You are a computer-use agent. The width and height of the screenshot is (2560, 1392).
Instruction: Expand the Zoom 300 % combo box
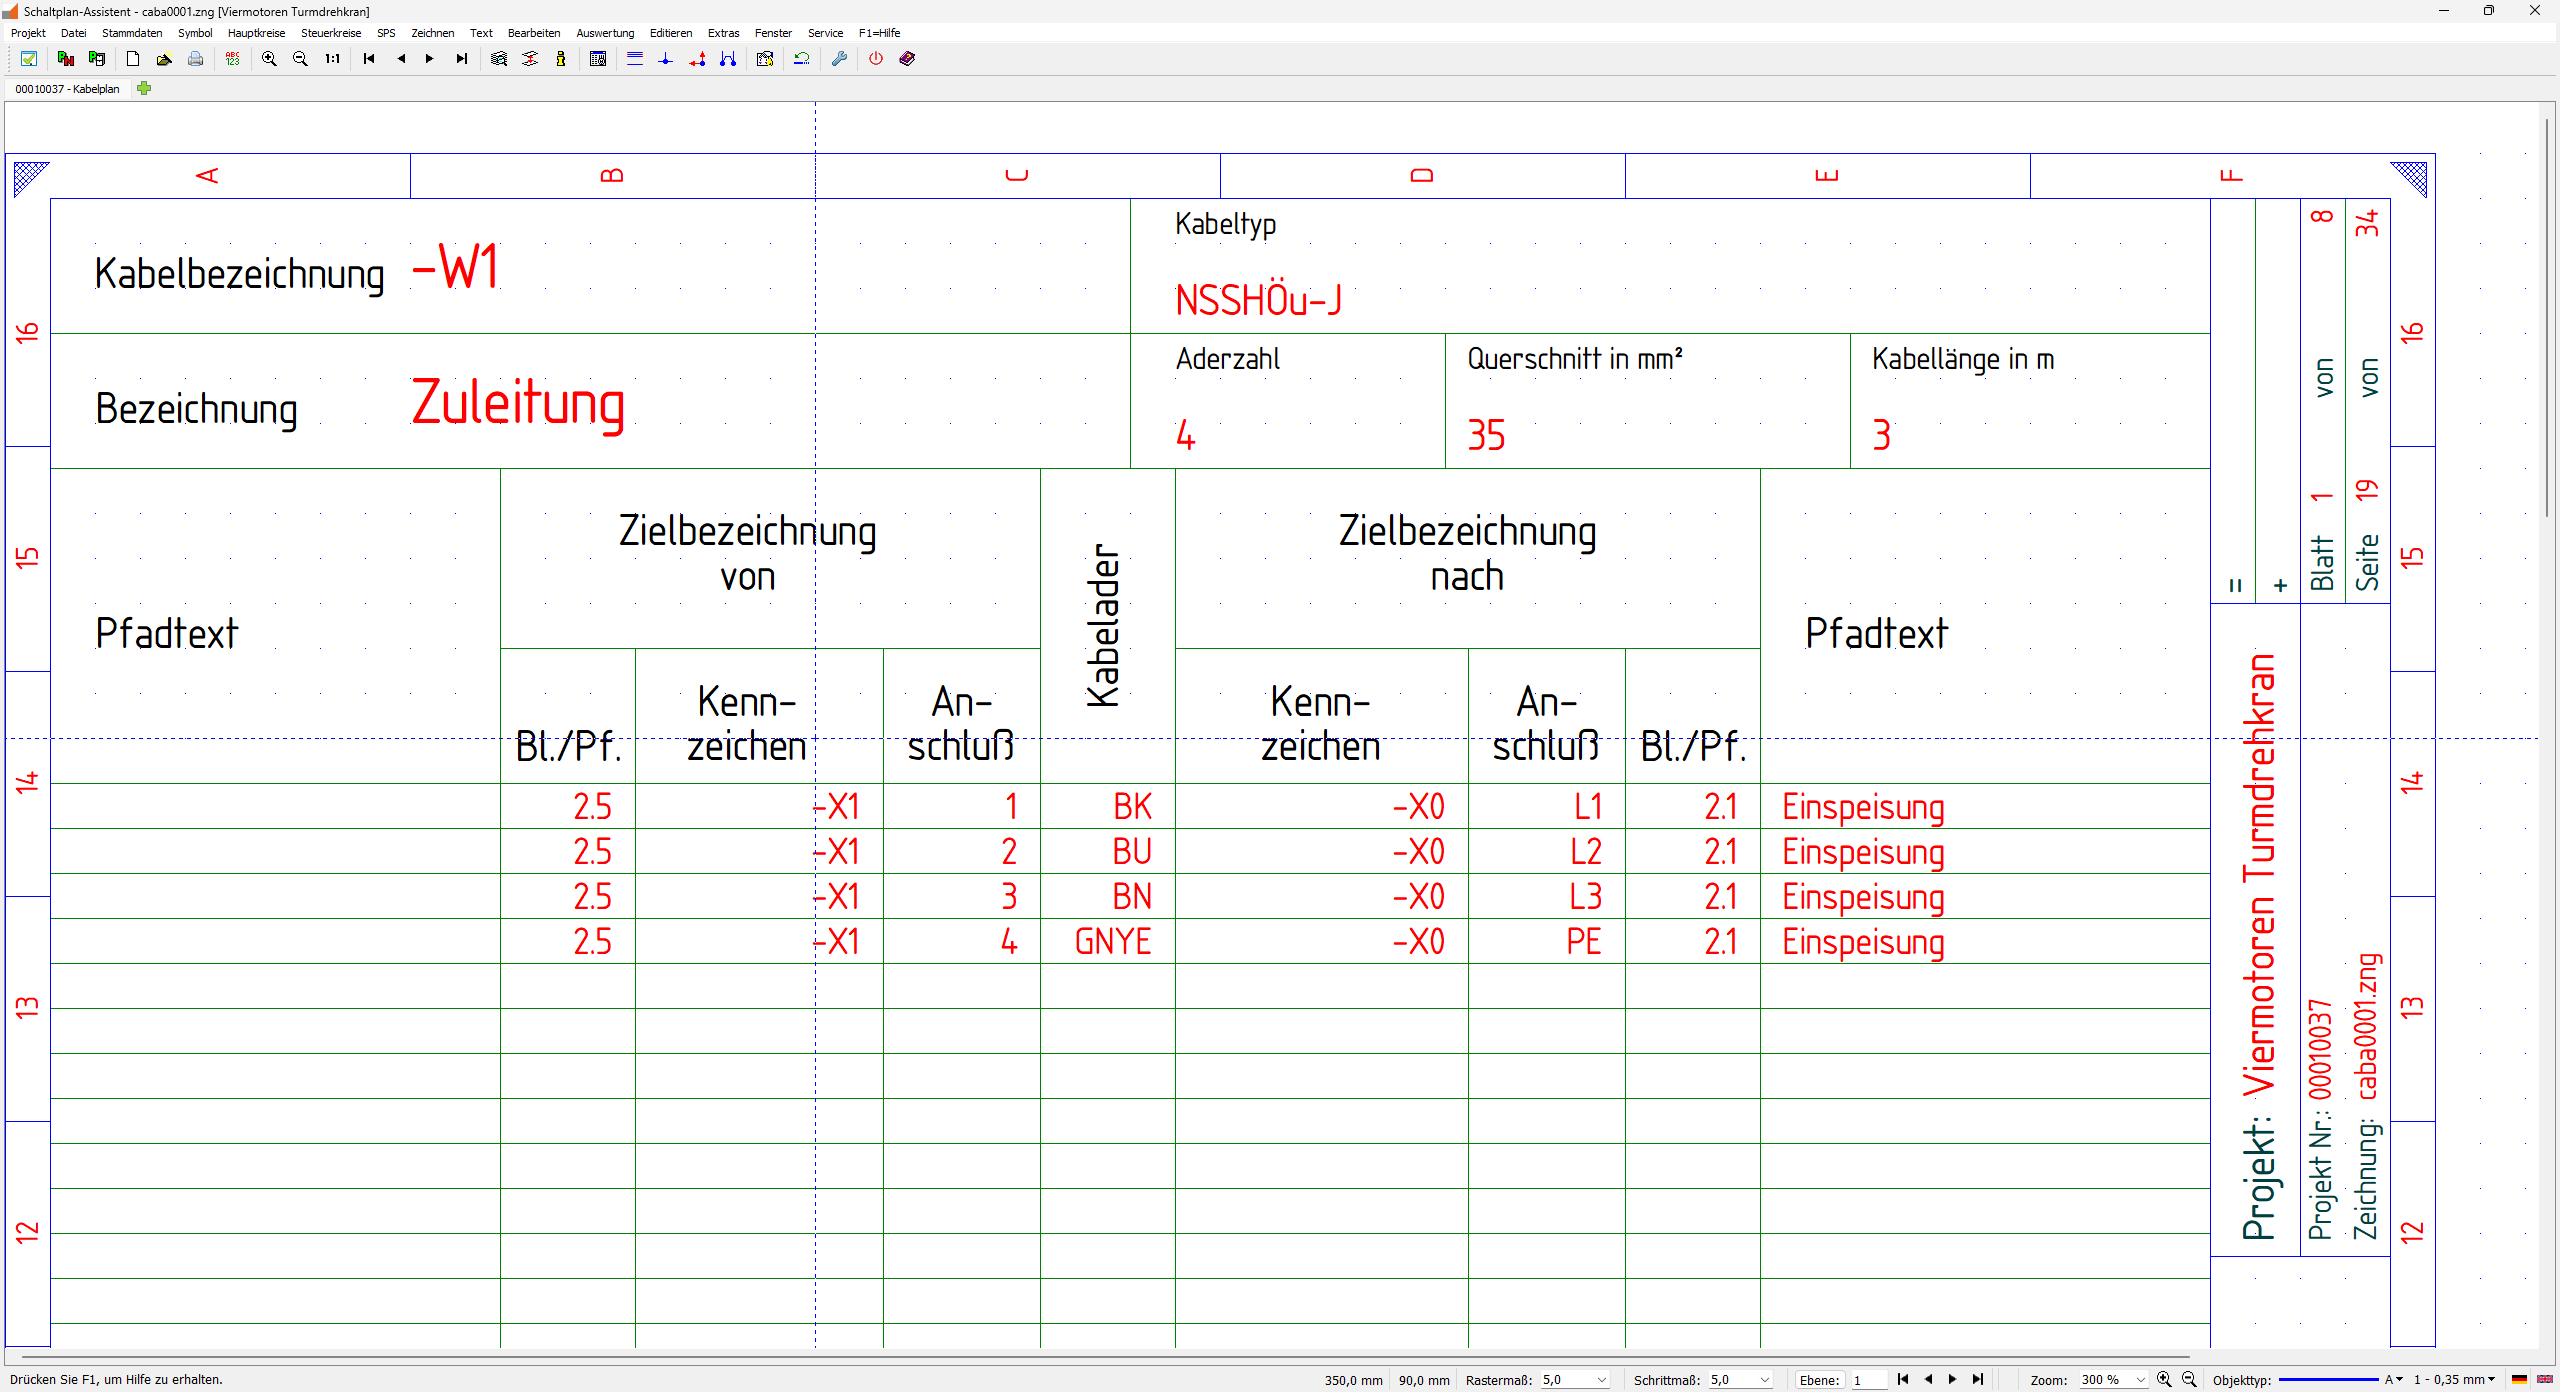point(2140,1380)
